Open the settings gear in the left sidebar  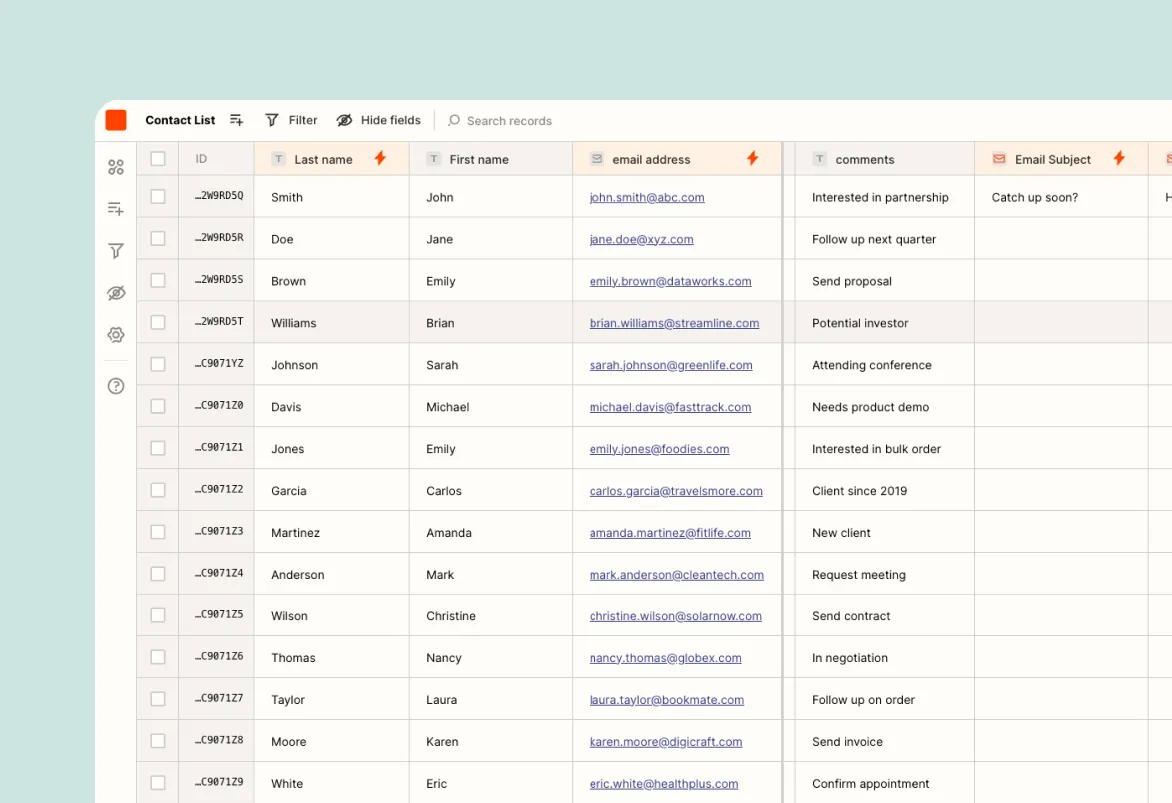click(x=115, y=335)
